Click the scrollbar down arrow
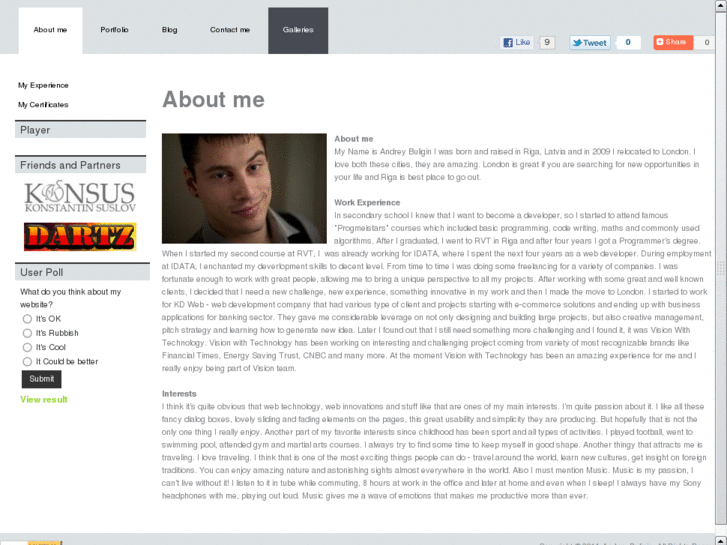This screenshot has width=727, height=545. [x=721, y=540]
